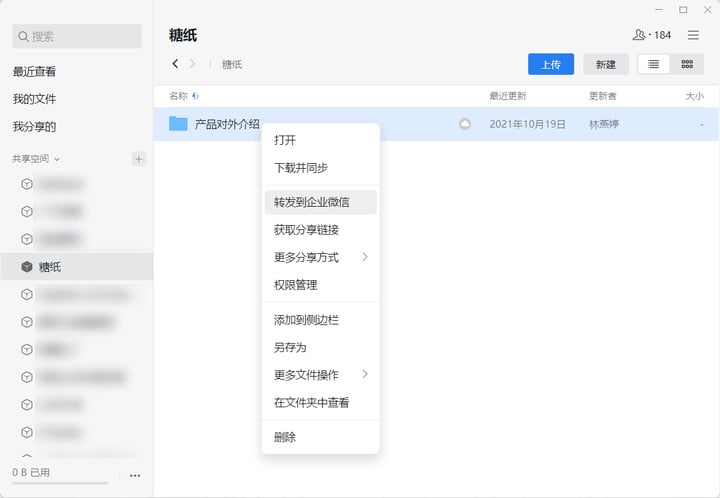Screen dimensions: 720x498
Task: Open the hamburger menu at top right
Action: (x=693, y=35)
